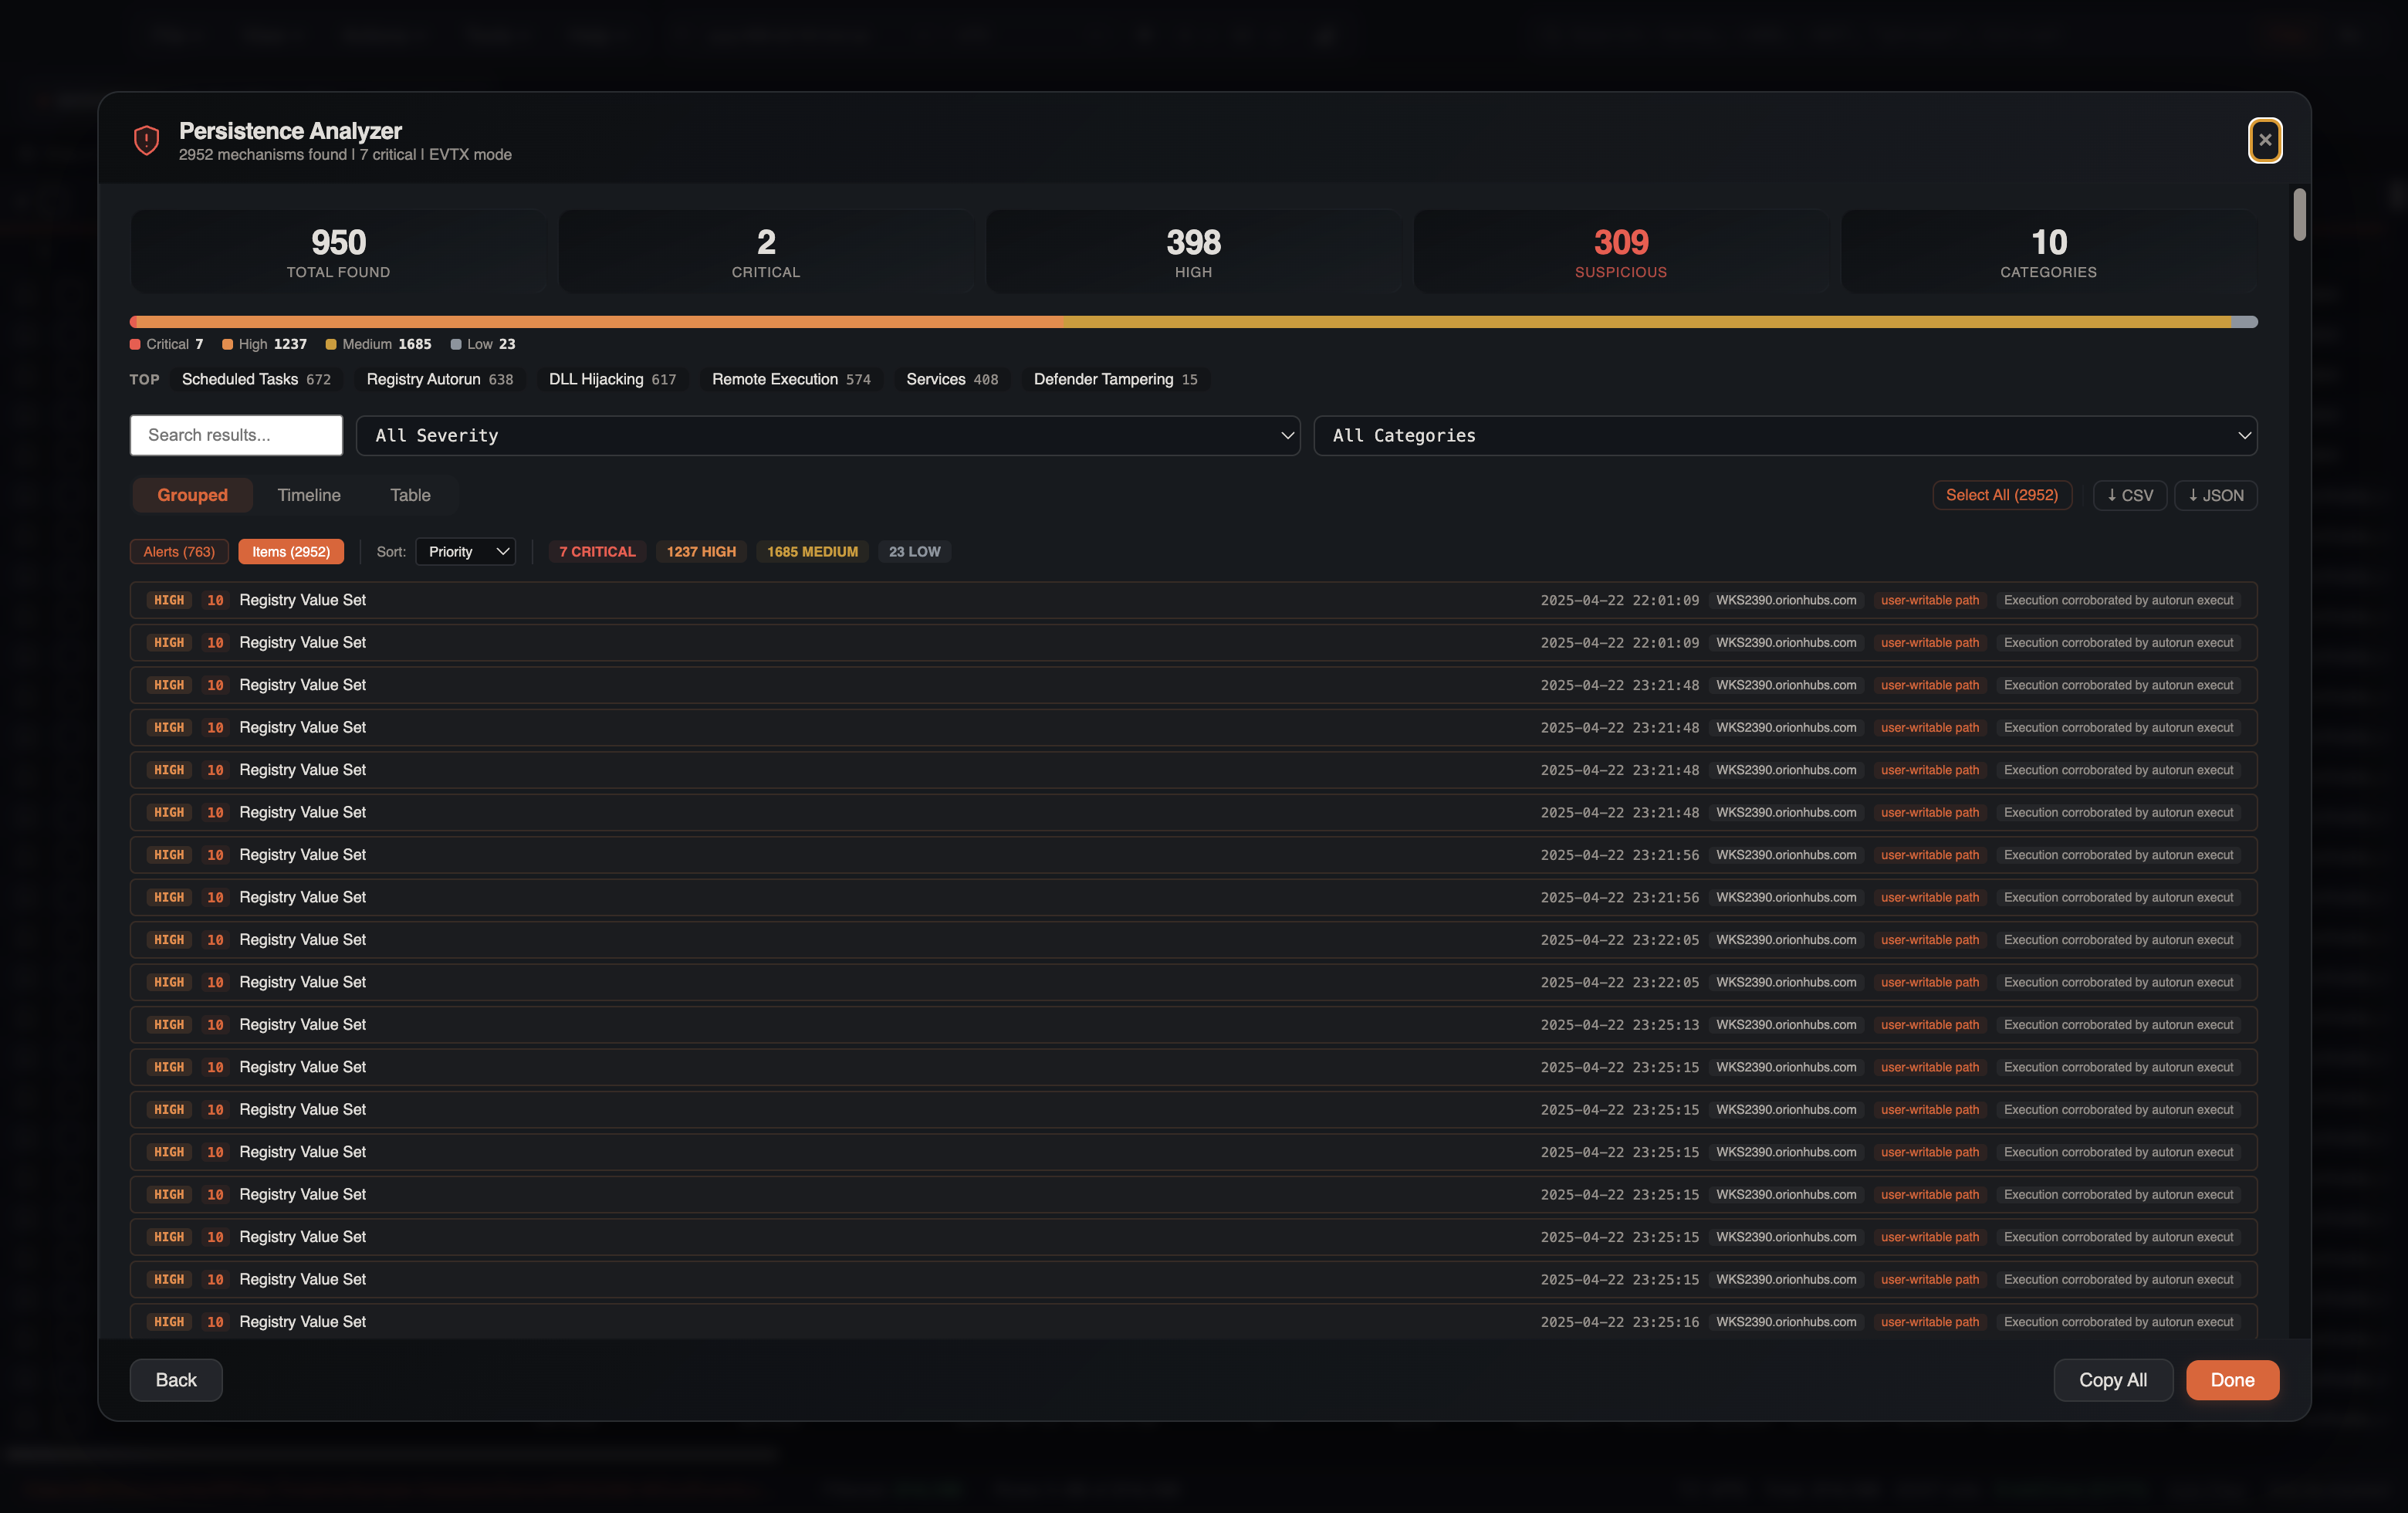Focus the Search results field

236,435
